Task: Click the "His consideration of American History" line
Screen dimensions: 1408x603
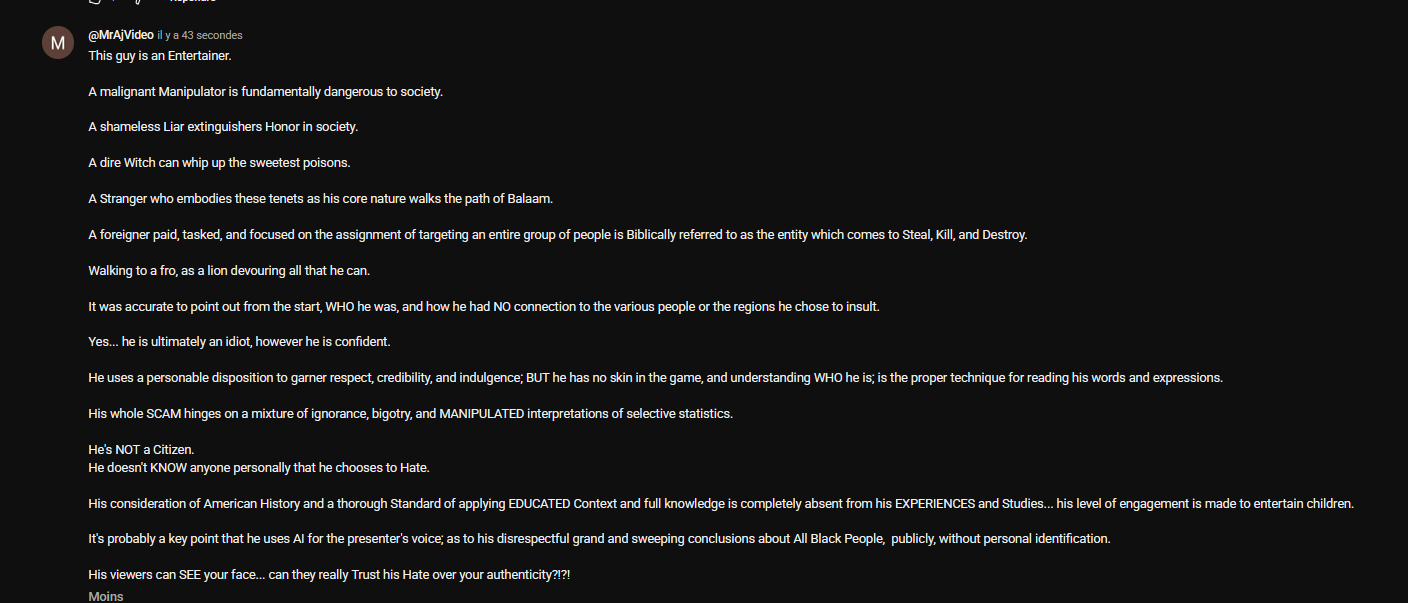Action: (720, 503)
